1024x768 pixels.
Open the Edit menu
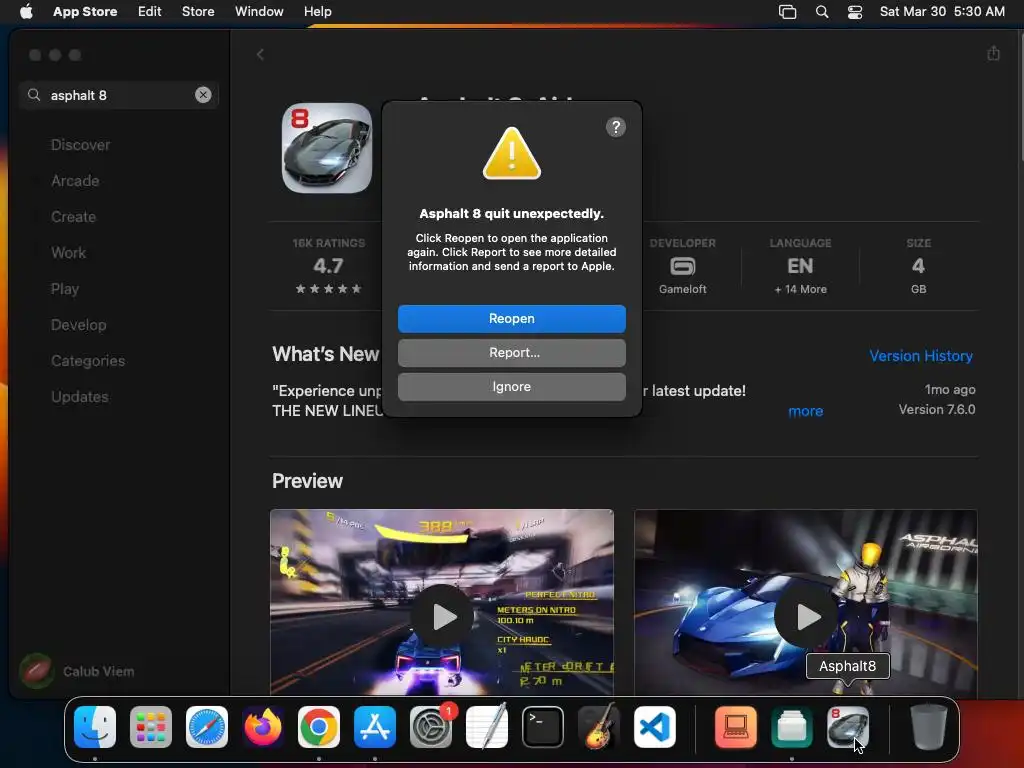[150, 11]
